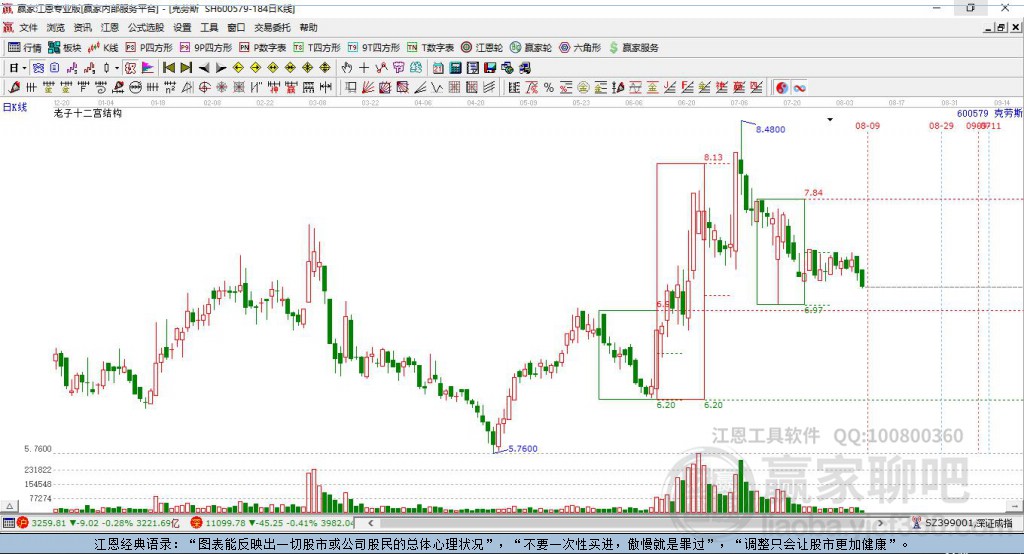
Task: Open the calculator tool icon
Action: [455, 68]
